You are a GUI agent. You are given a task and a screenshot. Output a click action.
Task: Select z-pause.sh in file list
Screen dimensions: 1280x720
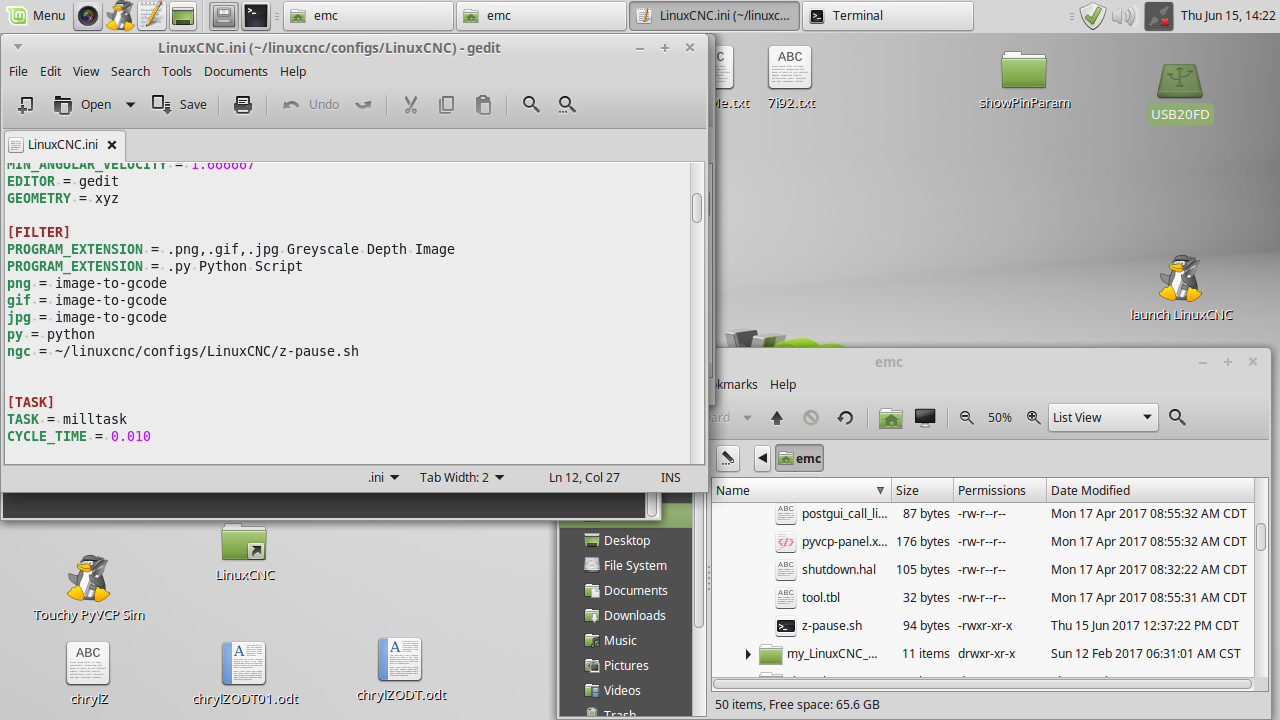pyautogui.click(x=832, y=626)
